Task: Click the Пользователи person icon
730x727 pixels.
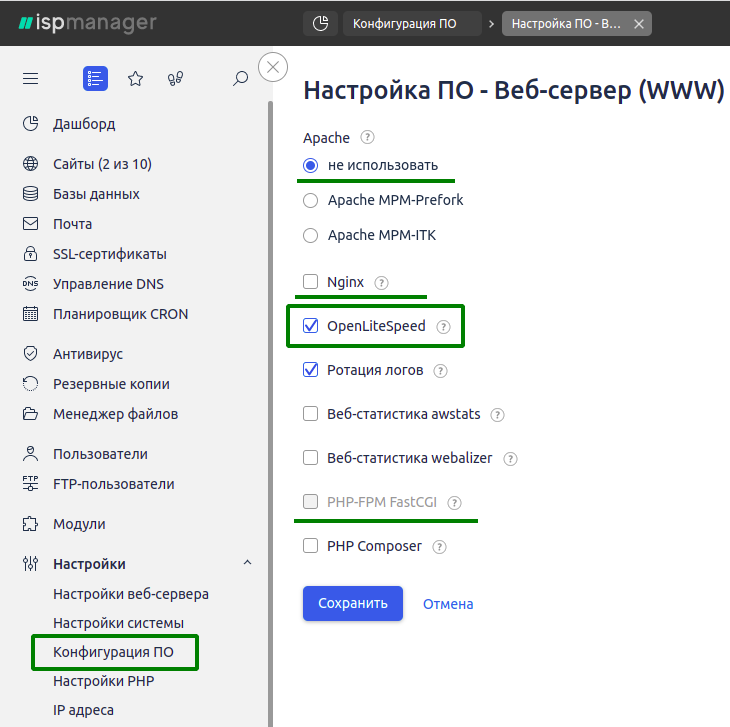Action: [31, 454]
